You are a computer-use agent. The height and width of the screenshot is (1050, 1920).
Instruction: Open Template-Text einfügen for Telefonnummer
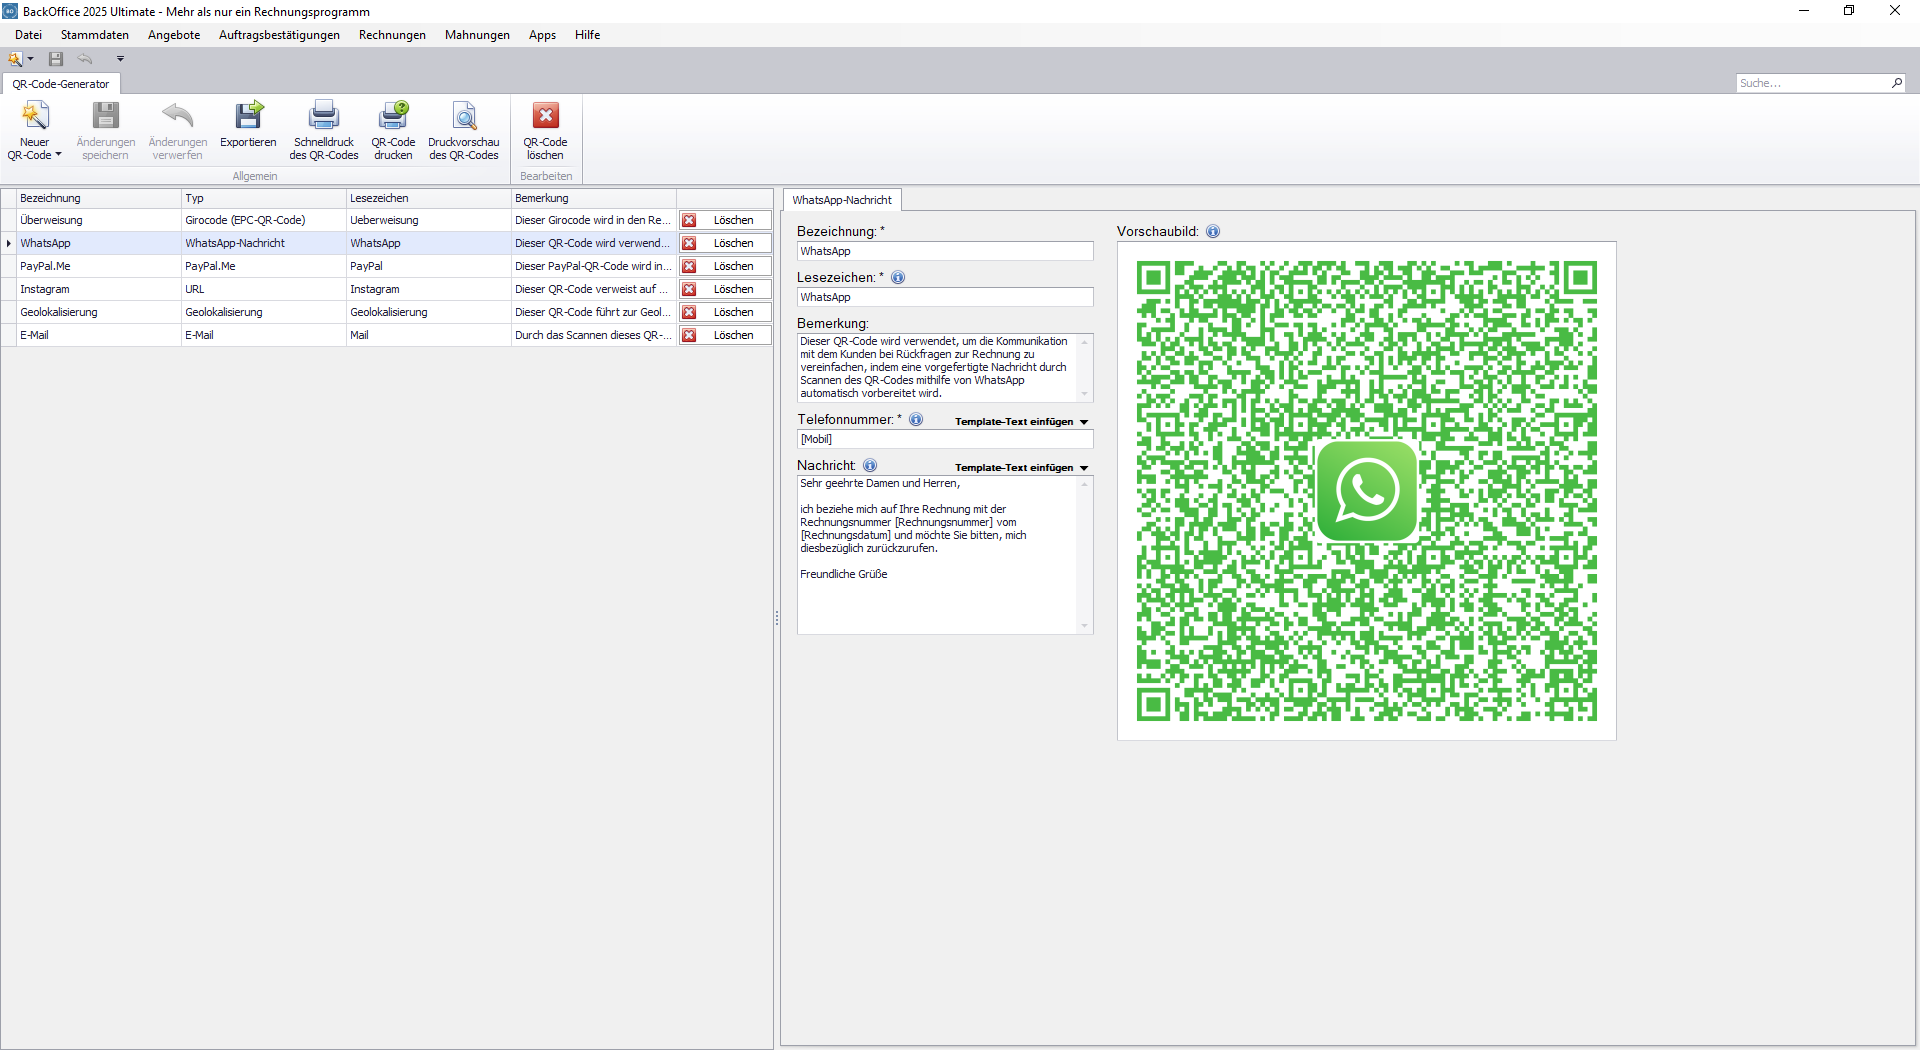1021,421
